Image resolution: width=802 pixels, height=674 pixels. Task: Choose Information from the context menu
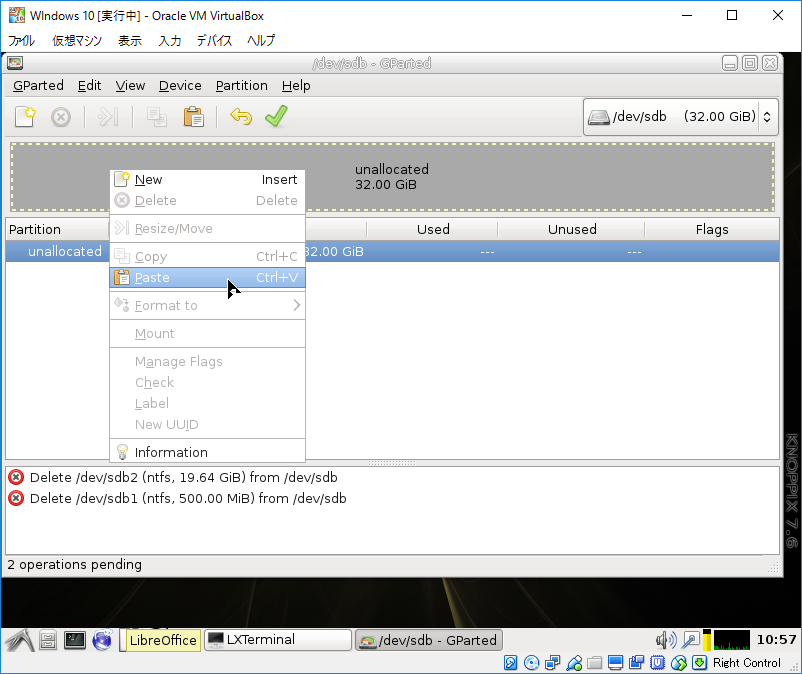coord(207,452)
